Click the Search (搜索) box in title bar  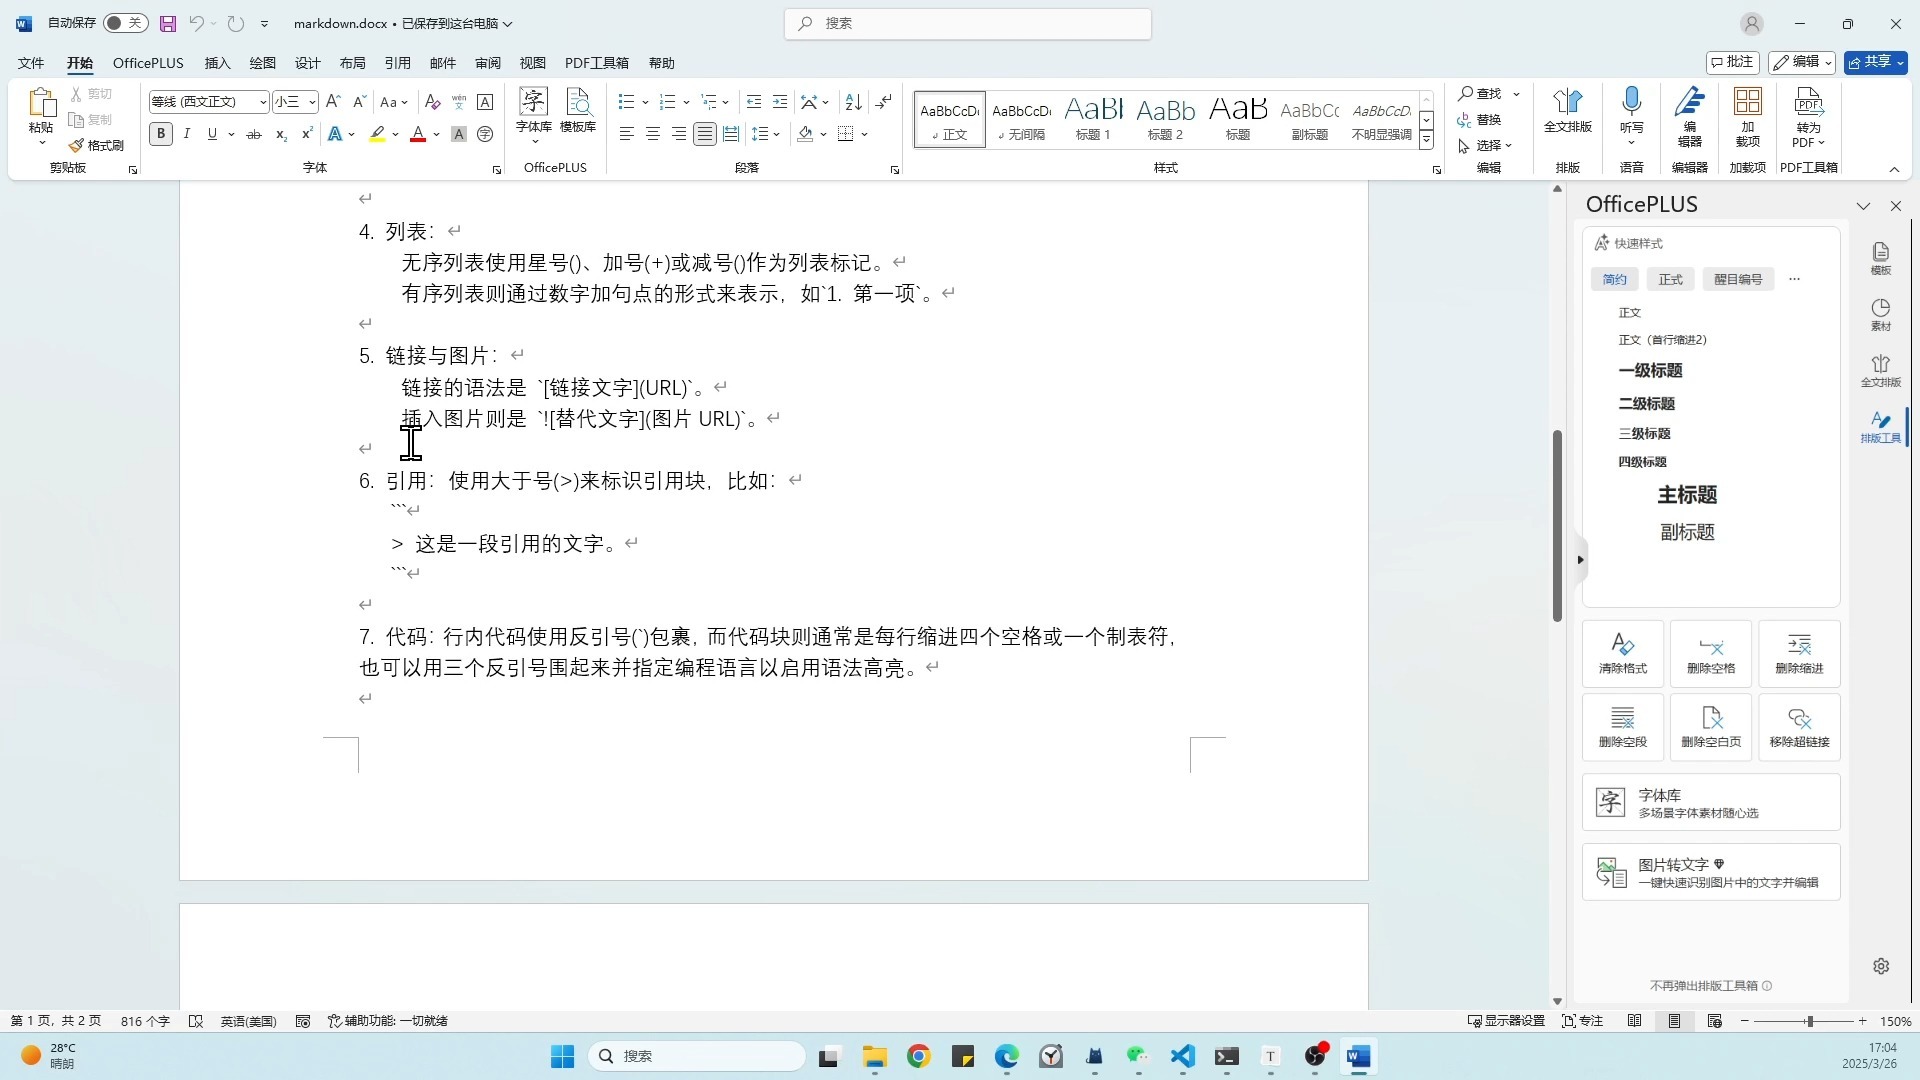(967, 23)
